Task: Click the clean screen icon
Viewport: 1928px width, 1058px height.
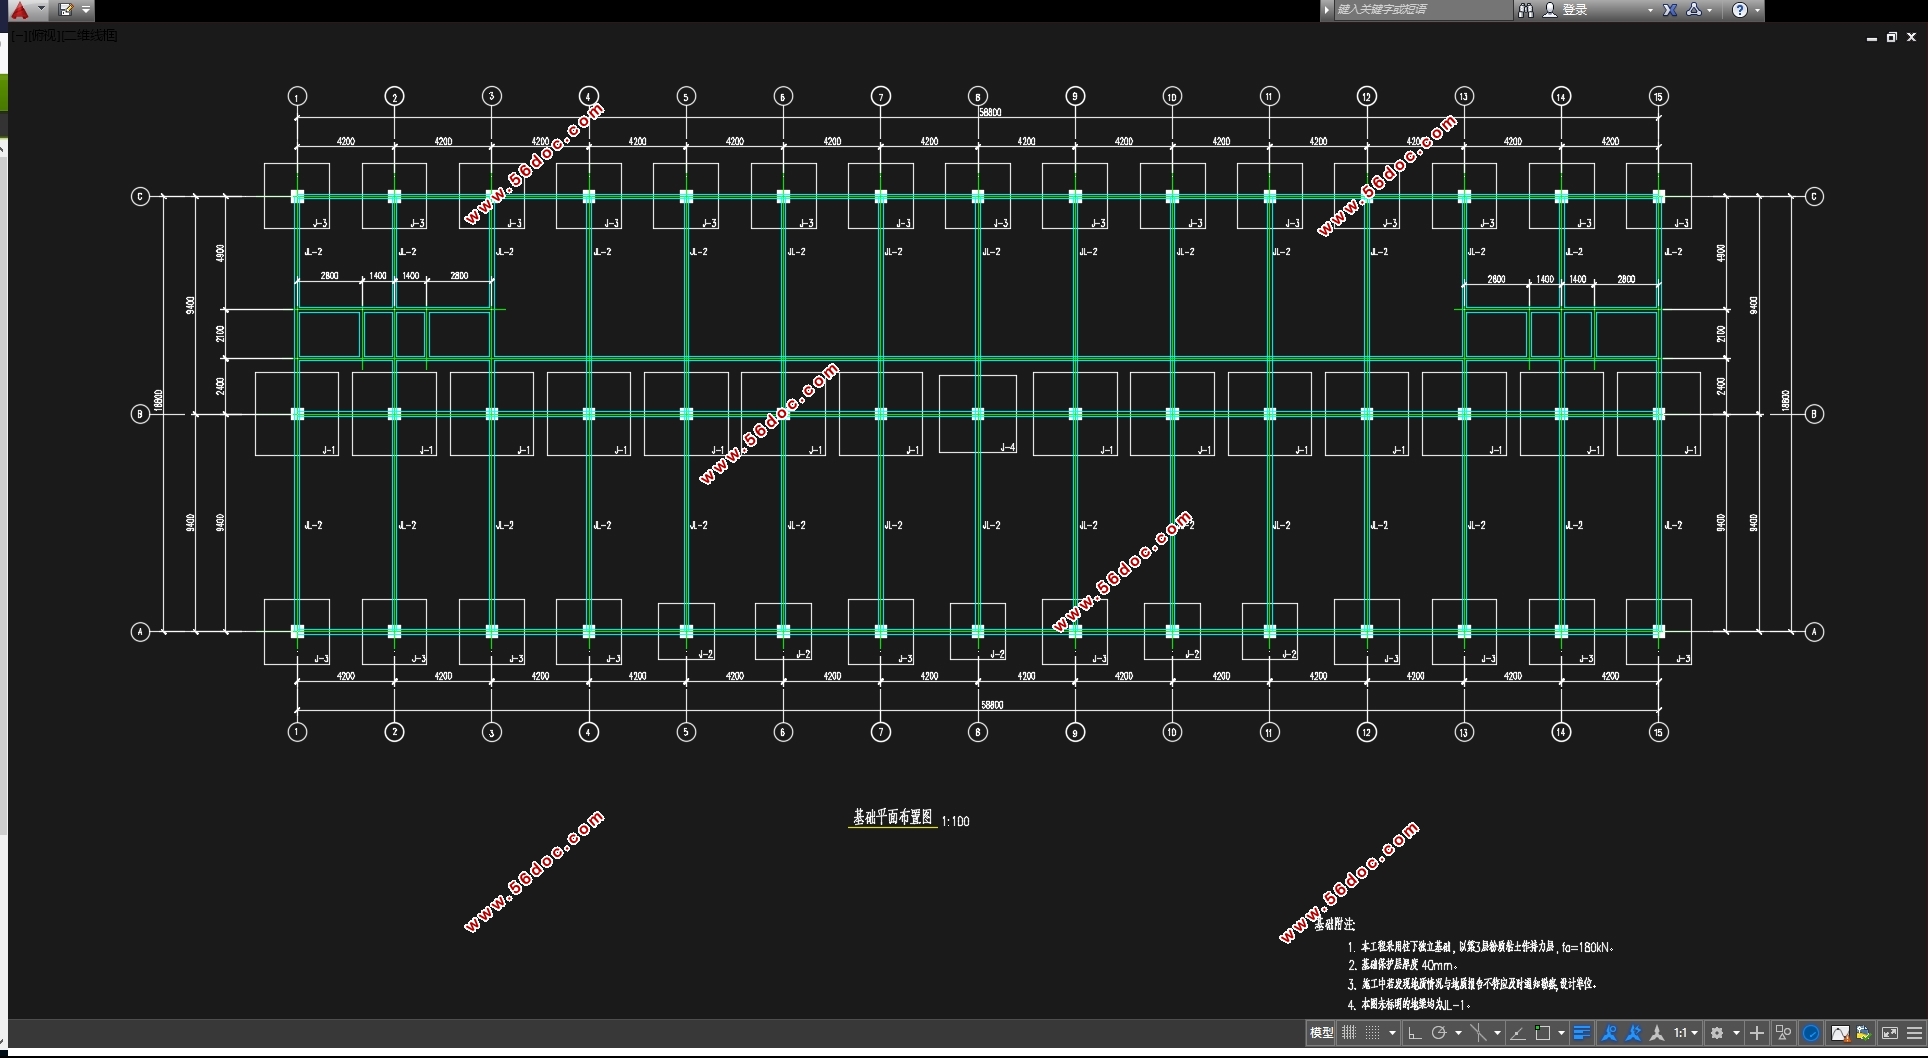Action: (1890, 1033)
